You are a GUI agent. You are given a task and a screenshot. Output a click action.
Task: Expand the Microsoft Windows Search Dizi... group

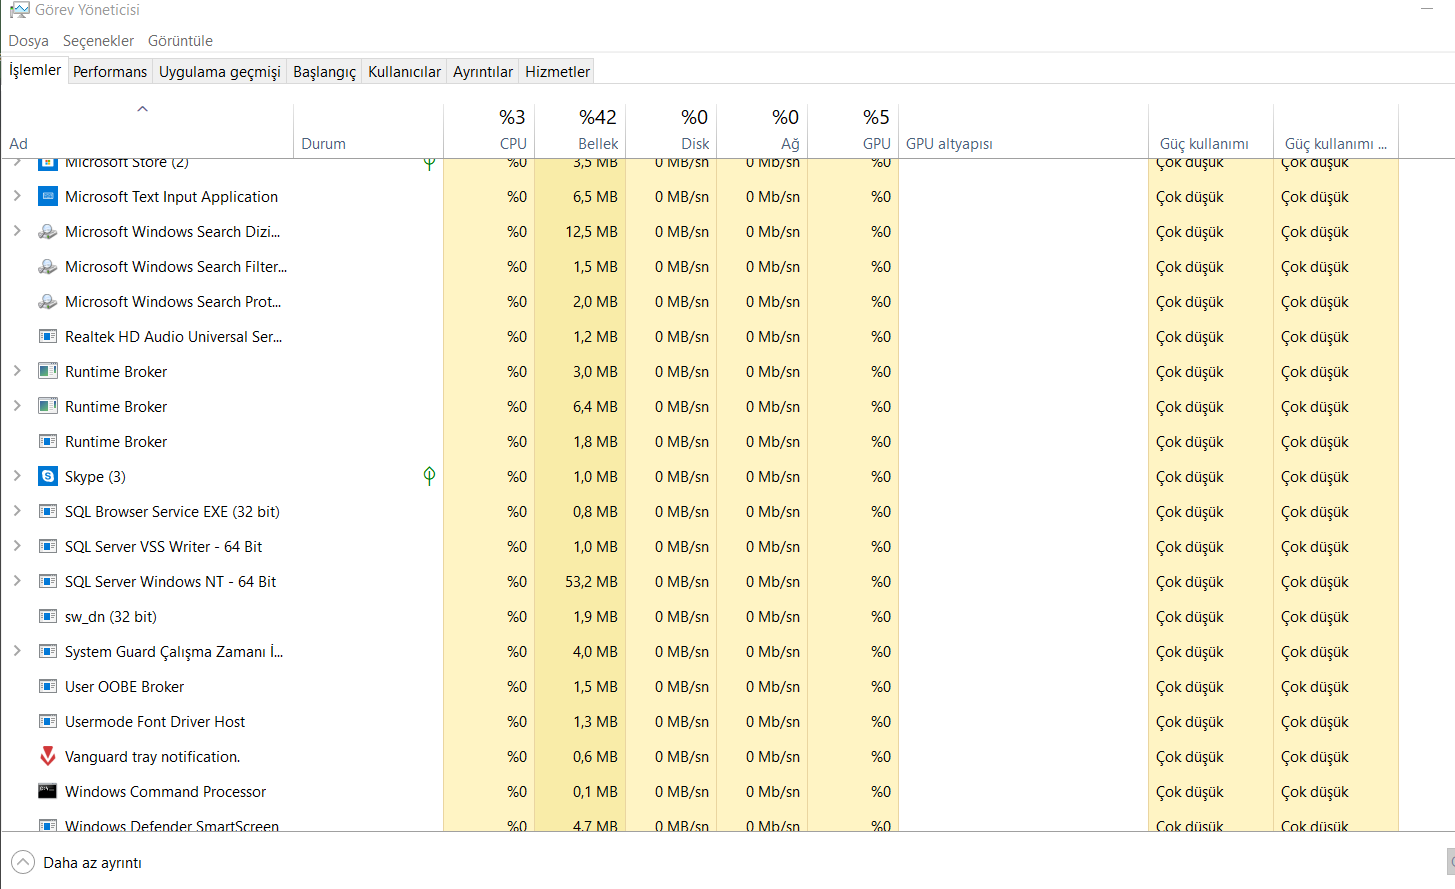[17, 232]
